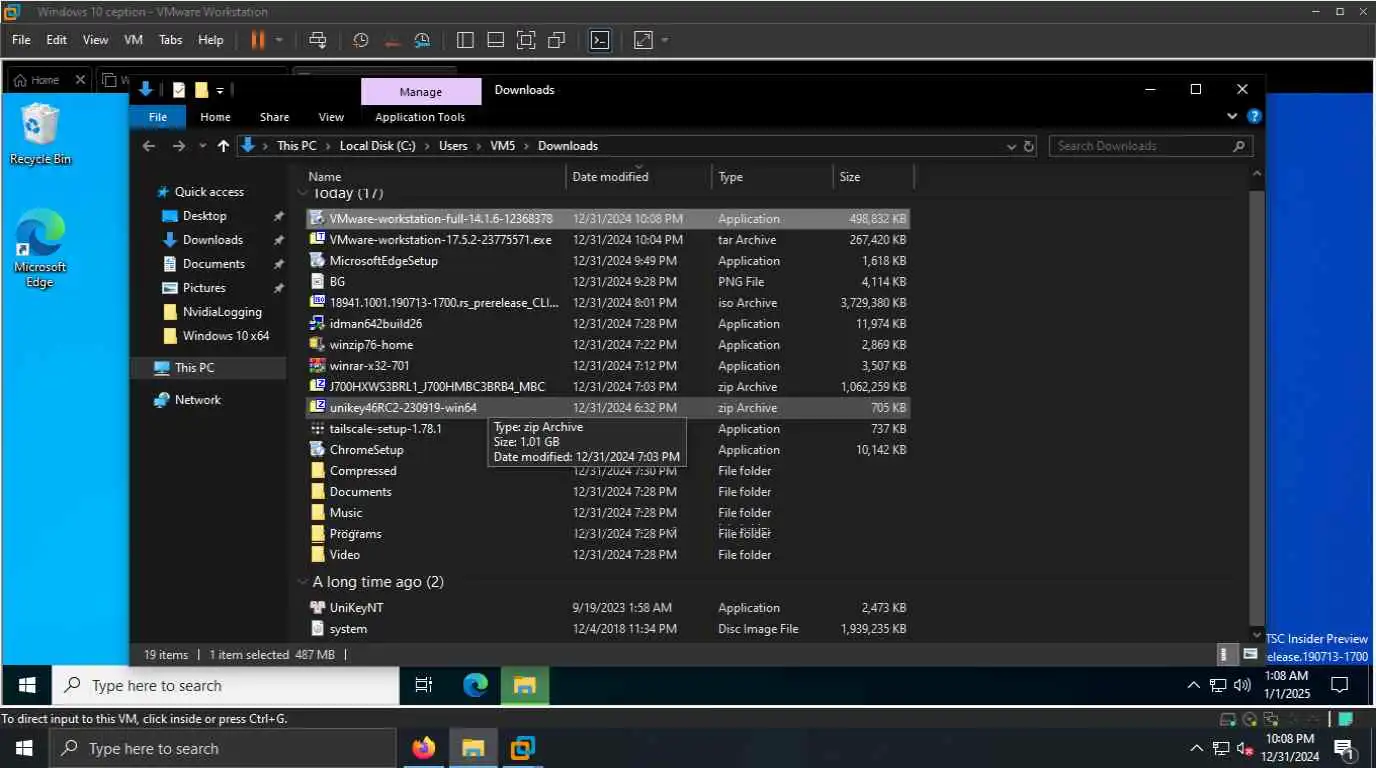The height and width of the screenshot is (768, 1376).
Task: Open the VMware Edit menu
Action: point(56,40)
